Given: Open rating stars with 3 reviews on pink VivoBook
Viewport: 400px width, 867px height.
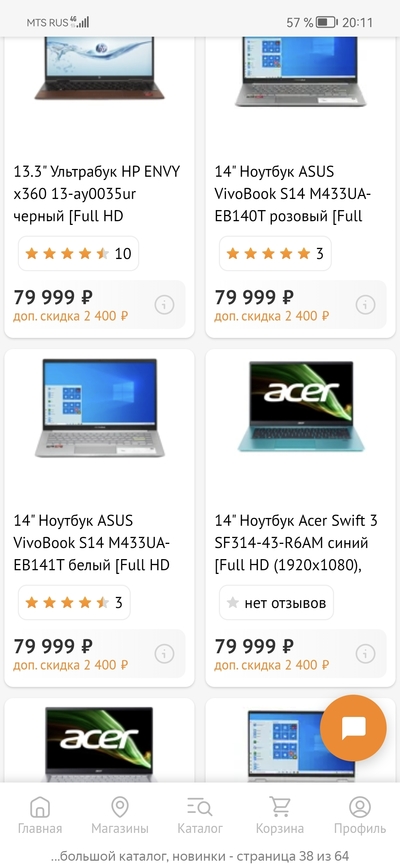Looking at the screenshot, I should pyautogui.click(x=276, y=254).
